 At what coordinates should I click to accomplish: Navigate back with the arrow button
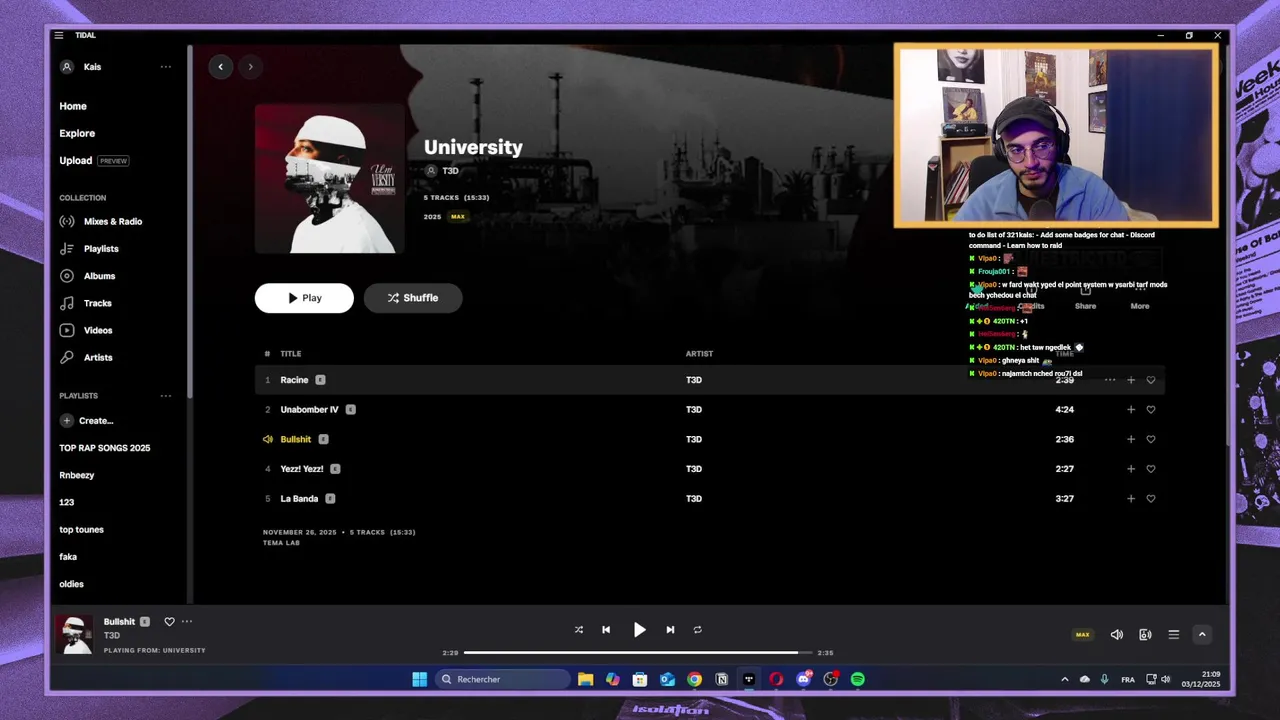pyautogui.click(x=221, y=67)
